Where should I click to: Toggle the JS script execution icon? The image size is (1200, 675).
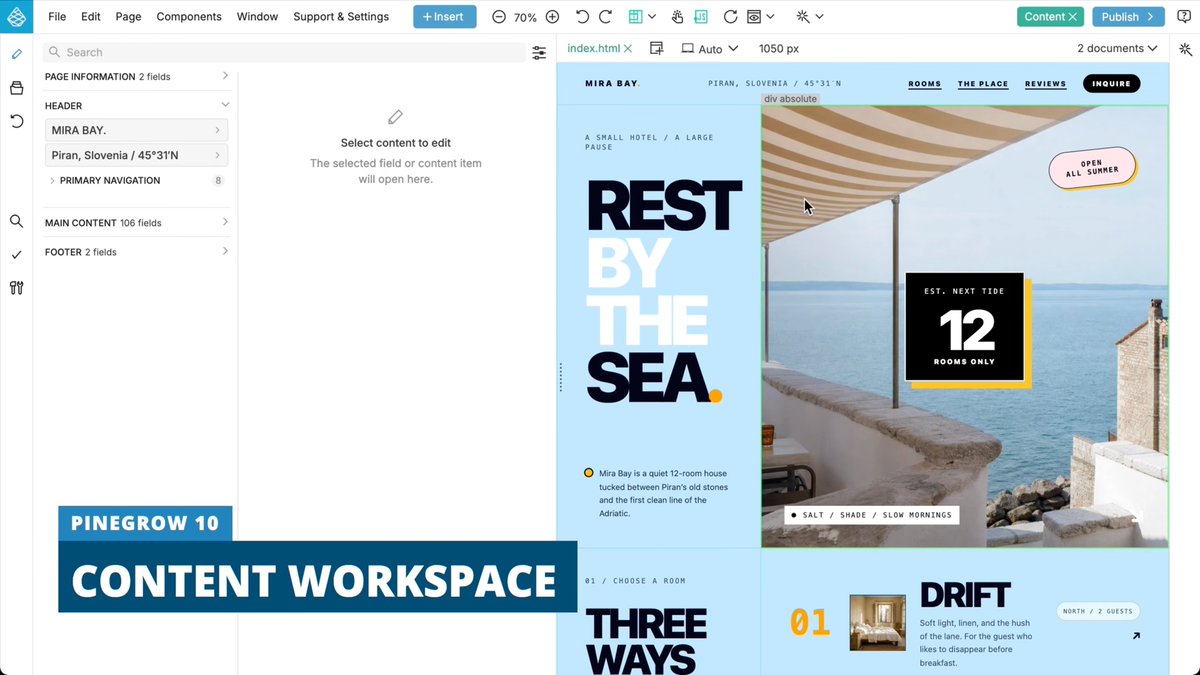click(701, 17)
